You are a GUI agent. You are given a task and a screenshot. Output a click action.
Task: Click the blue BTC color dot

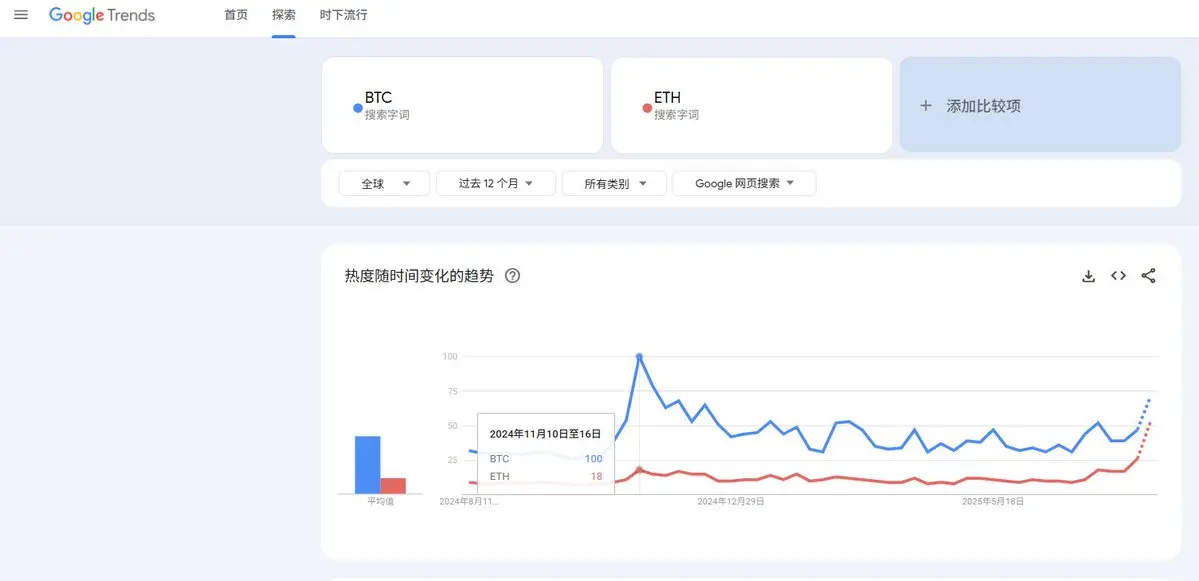point(357,109)
